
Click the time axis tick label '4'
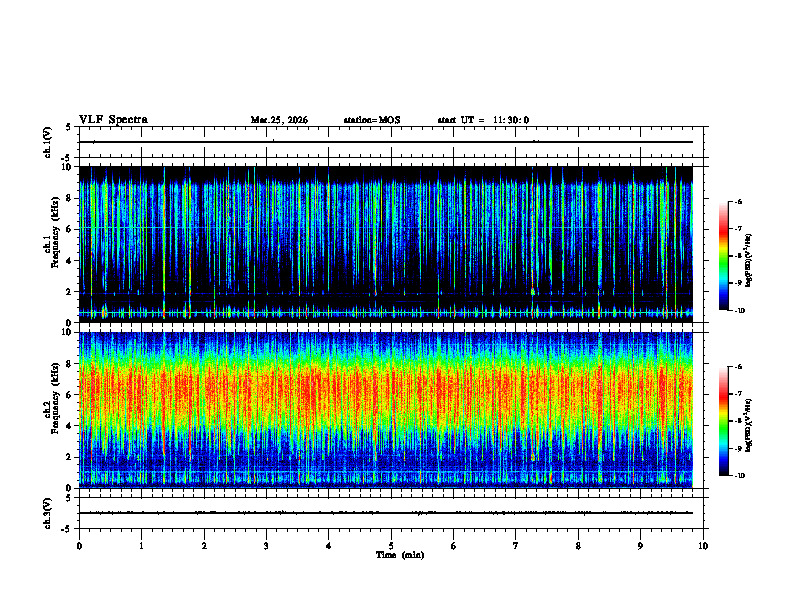(329, 546)
